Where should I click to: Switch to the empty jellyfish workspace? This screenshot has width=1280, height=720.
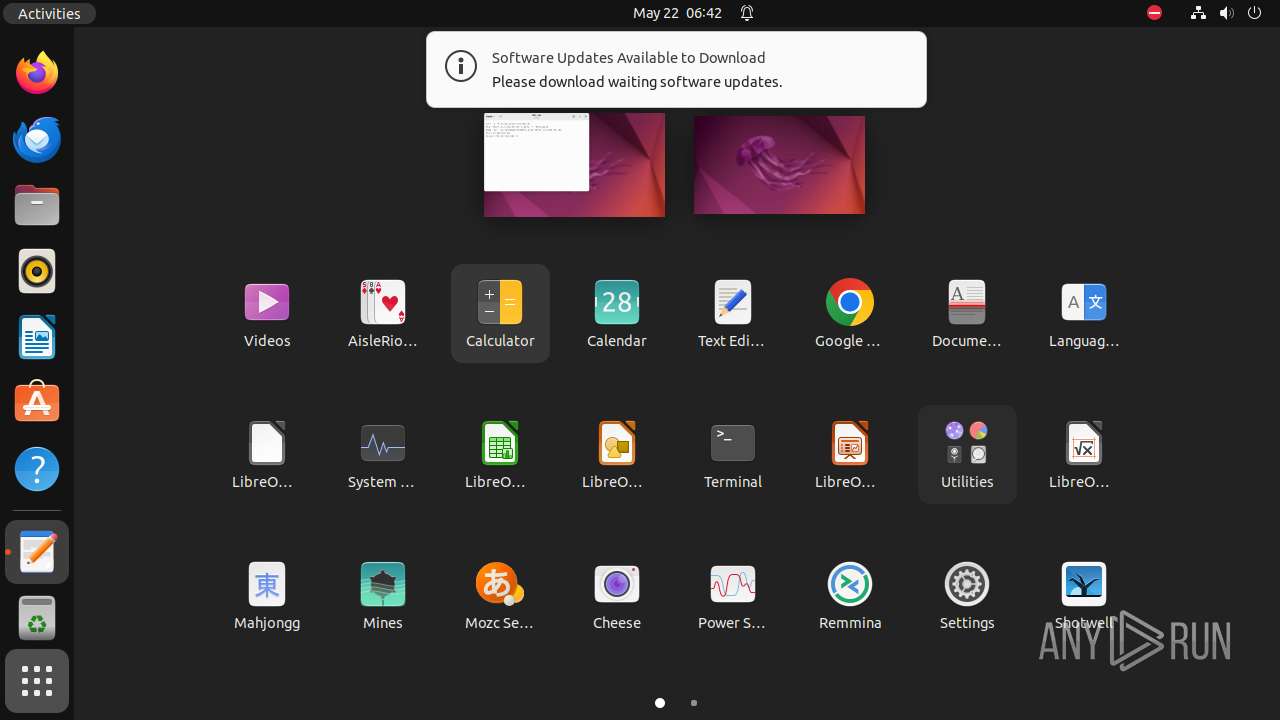(x=779, y=164)
